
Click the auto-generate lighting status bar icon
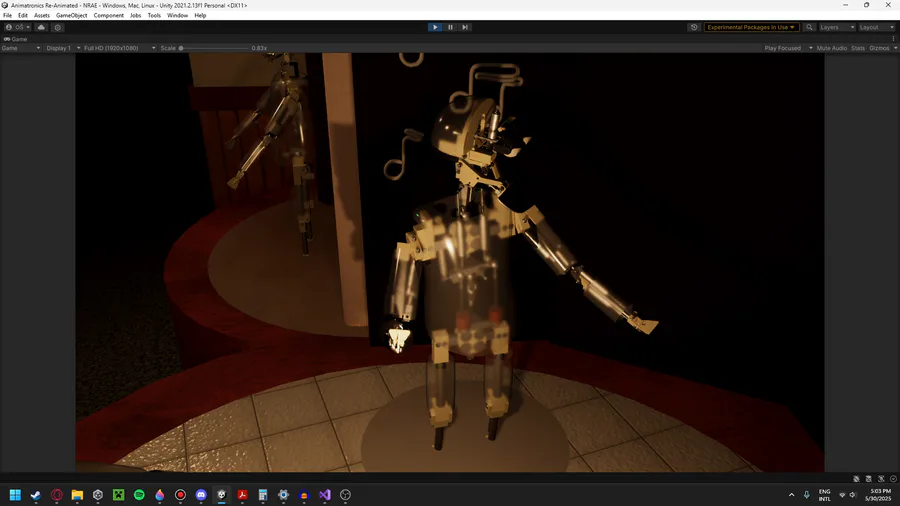[881, 478]
